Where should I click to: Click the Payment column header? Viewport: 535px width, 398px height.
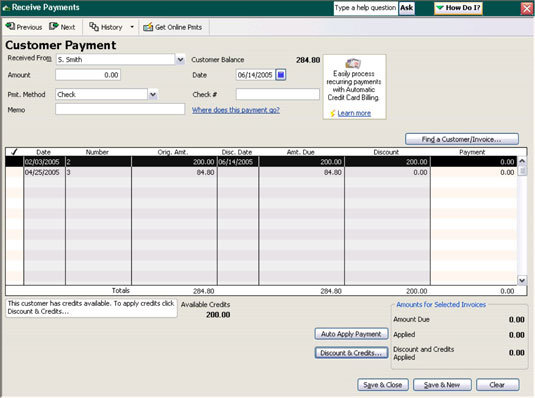coord(472,152)
